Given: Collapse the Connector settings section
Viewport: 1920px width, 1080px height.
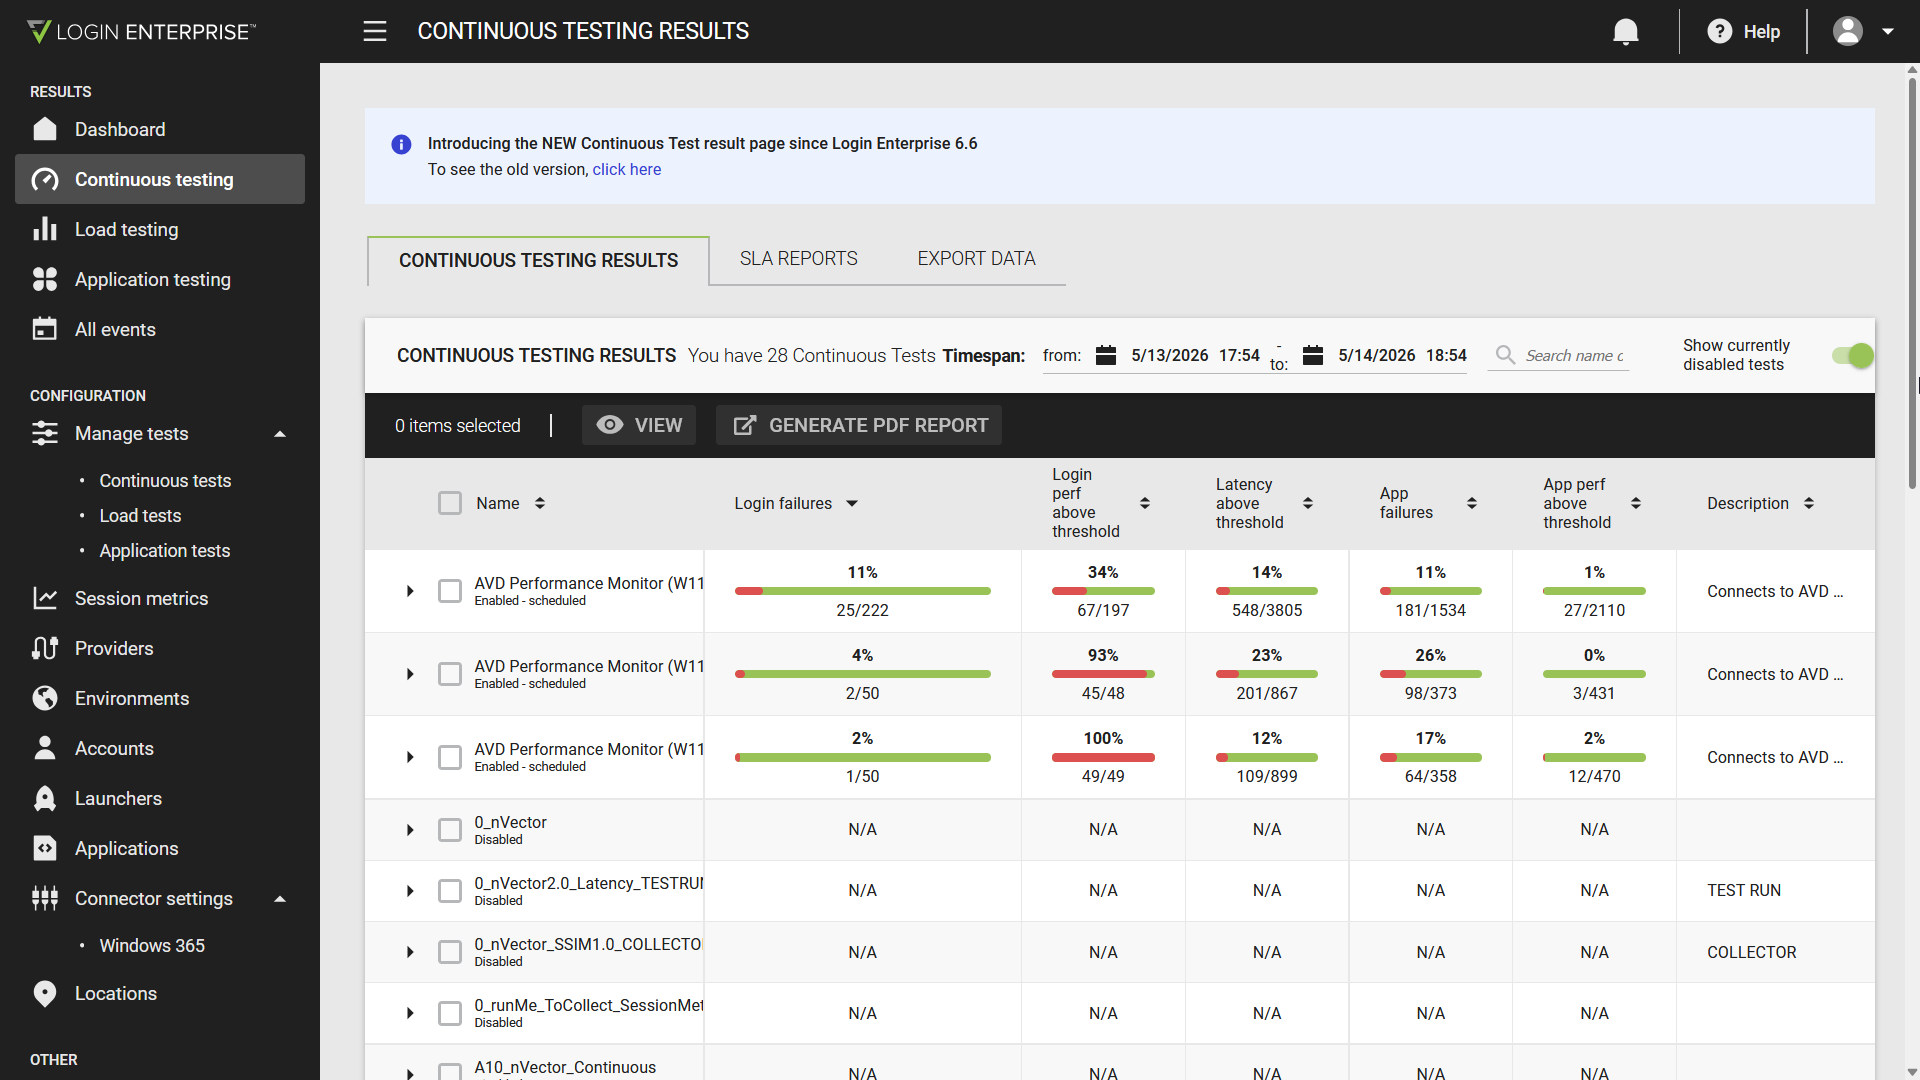Looking at the screenshot, I should click(x=280, y=899).
